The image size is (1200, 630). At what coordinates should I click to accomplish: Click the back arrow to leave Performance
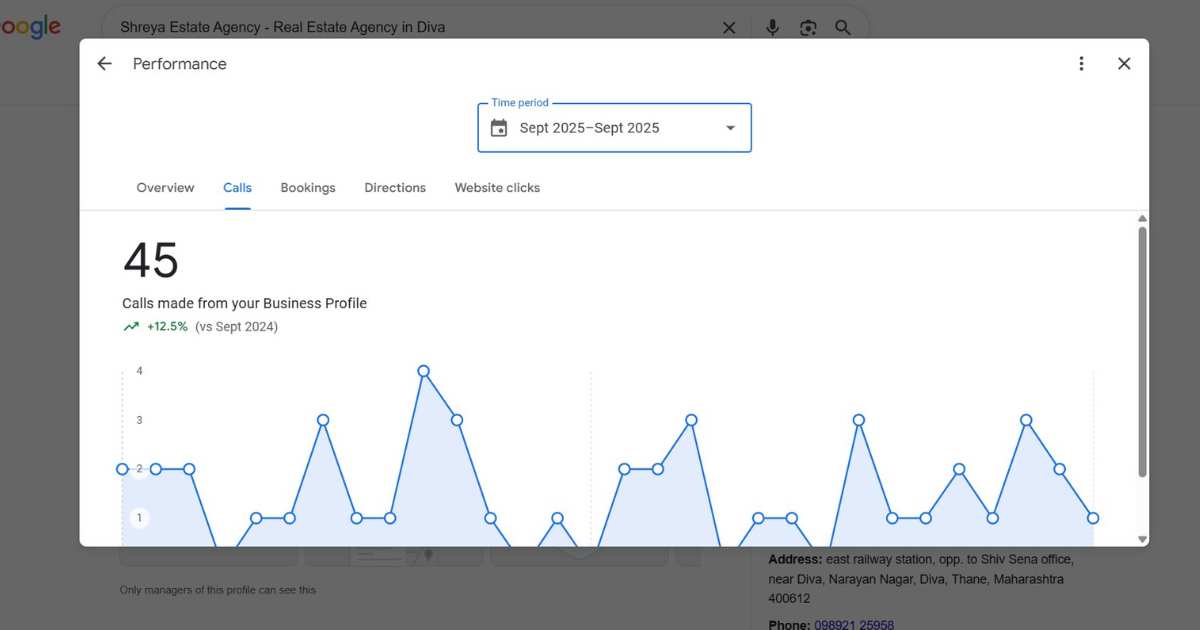click(x=104, y=63)
